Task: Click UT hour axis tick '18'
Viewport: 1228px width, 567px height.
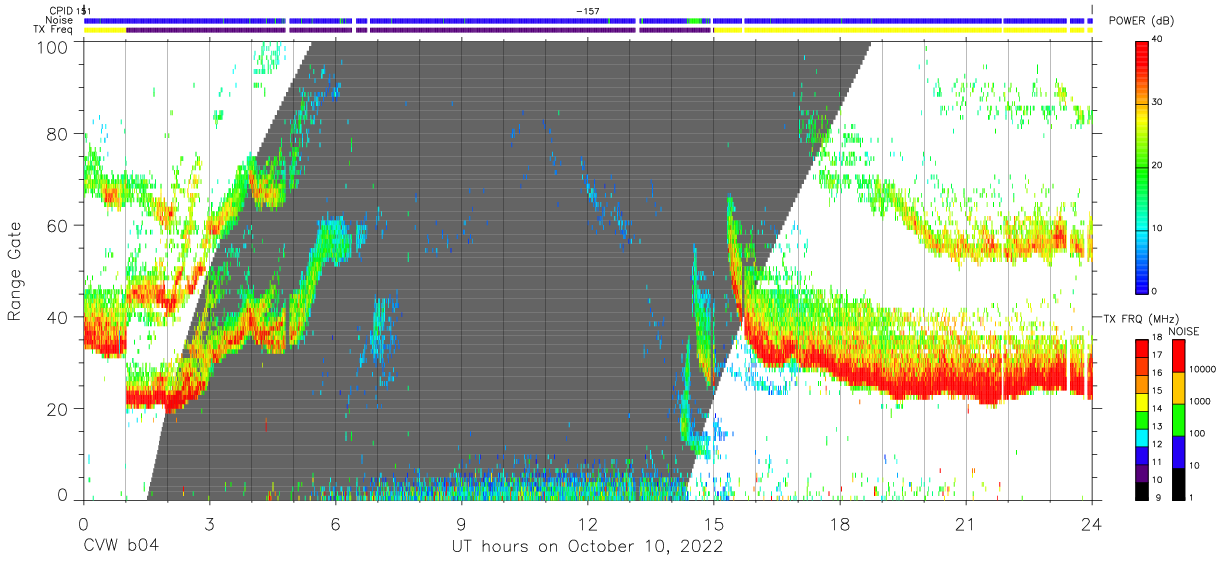Action: [840, 524]
